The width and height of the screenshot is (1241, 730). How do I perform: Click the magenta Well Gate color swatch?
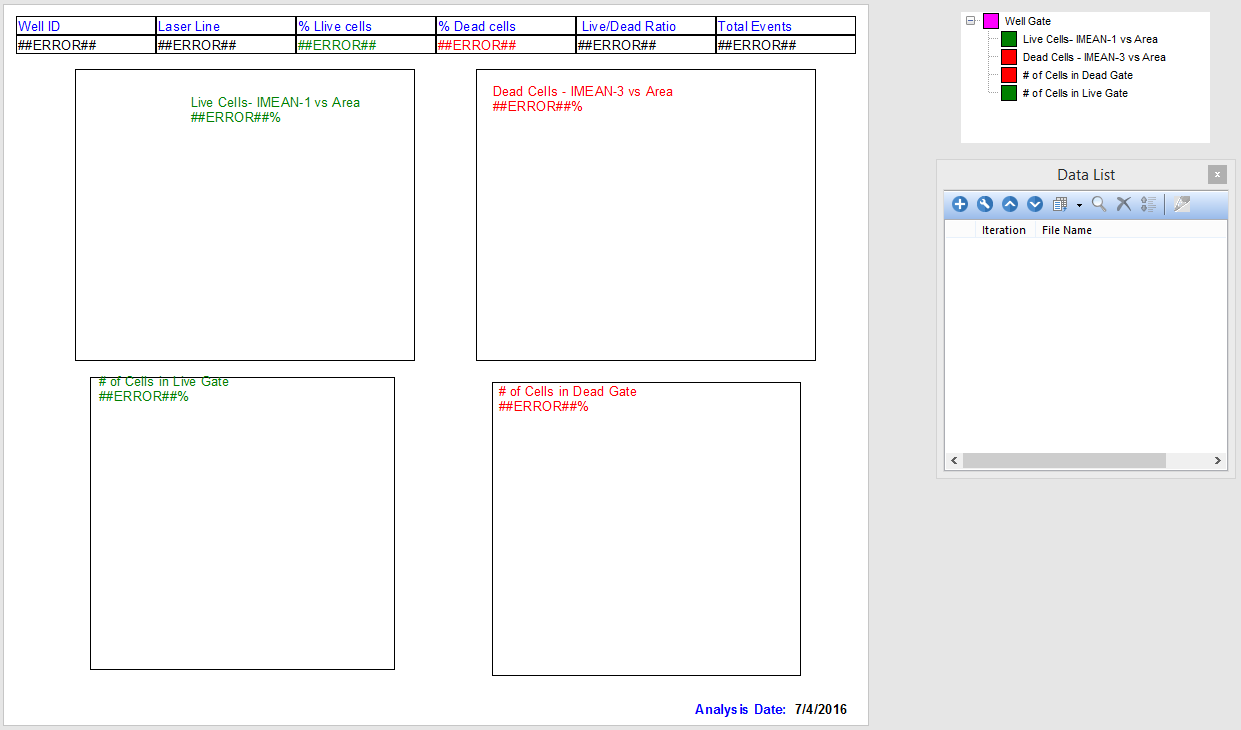991,21
